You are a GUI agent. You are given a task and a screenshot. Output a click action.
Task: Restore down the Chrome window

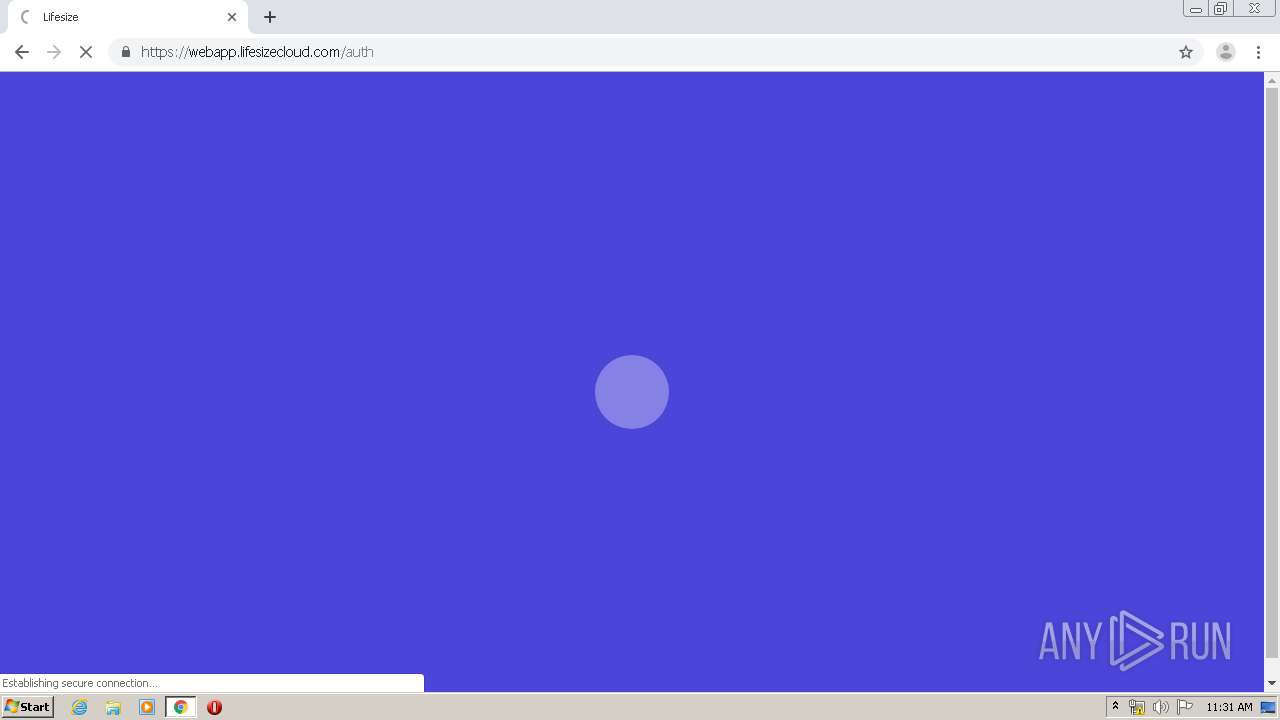1221,9
